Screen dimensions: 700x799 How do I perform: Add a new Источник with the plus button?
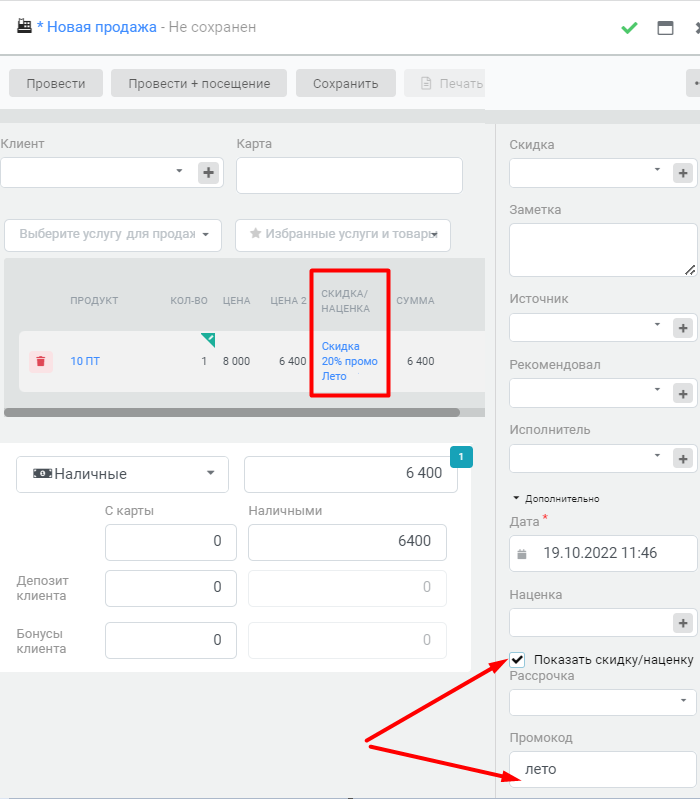pos(683,328)
